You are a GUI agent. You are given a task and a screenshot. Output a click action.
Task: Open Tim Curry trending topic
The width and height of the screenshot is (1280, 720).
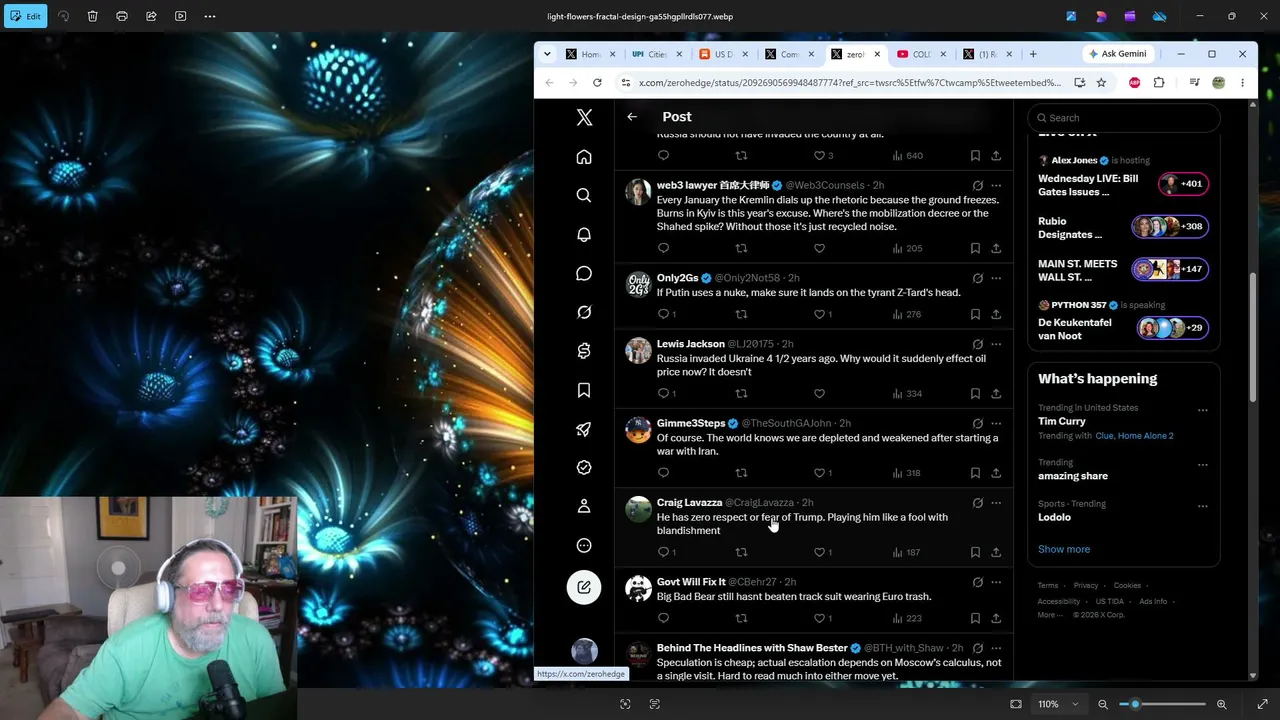pyautogui.click(x=1062, y=421)
